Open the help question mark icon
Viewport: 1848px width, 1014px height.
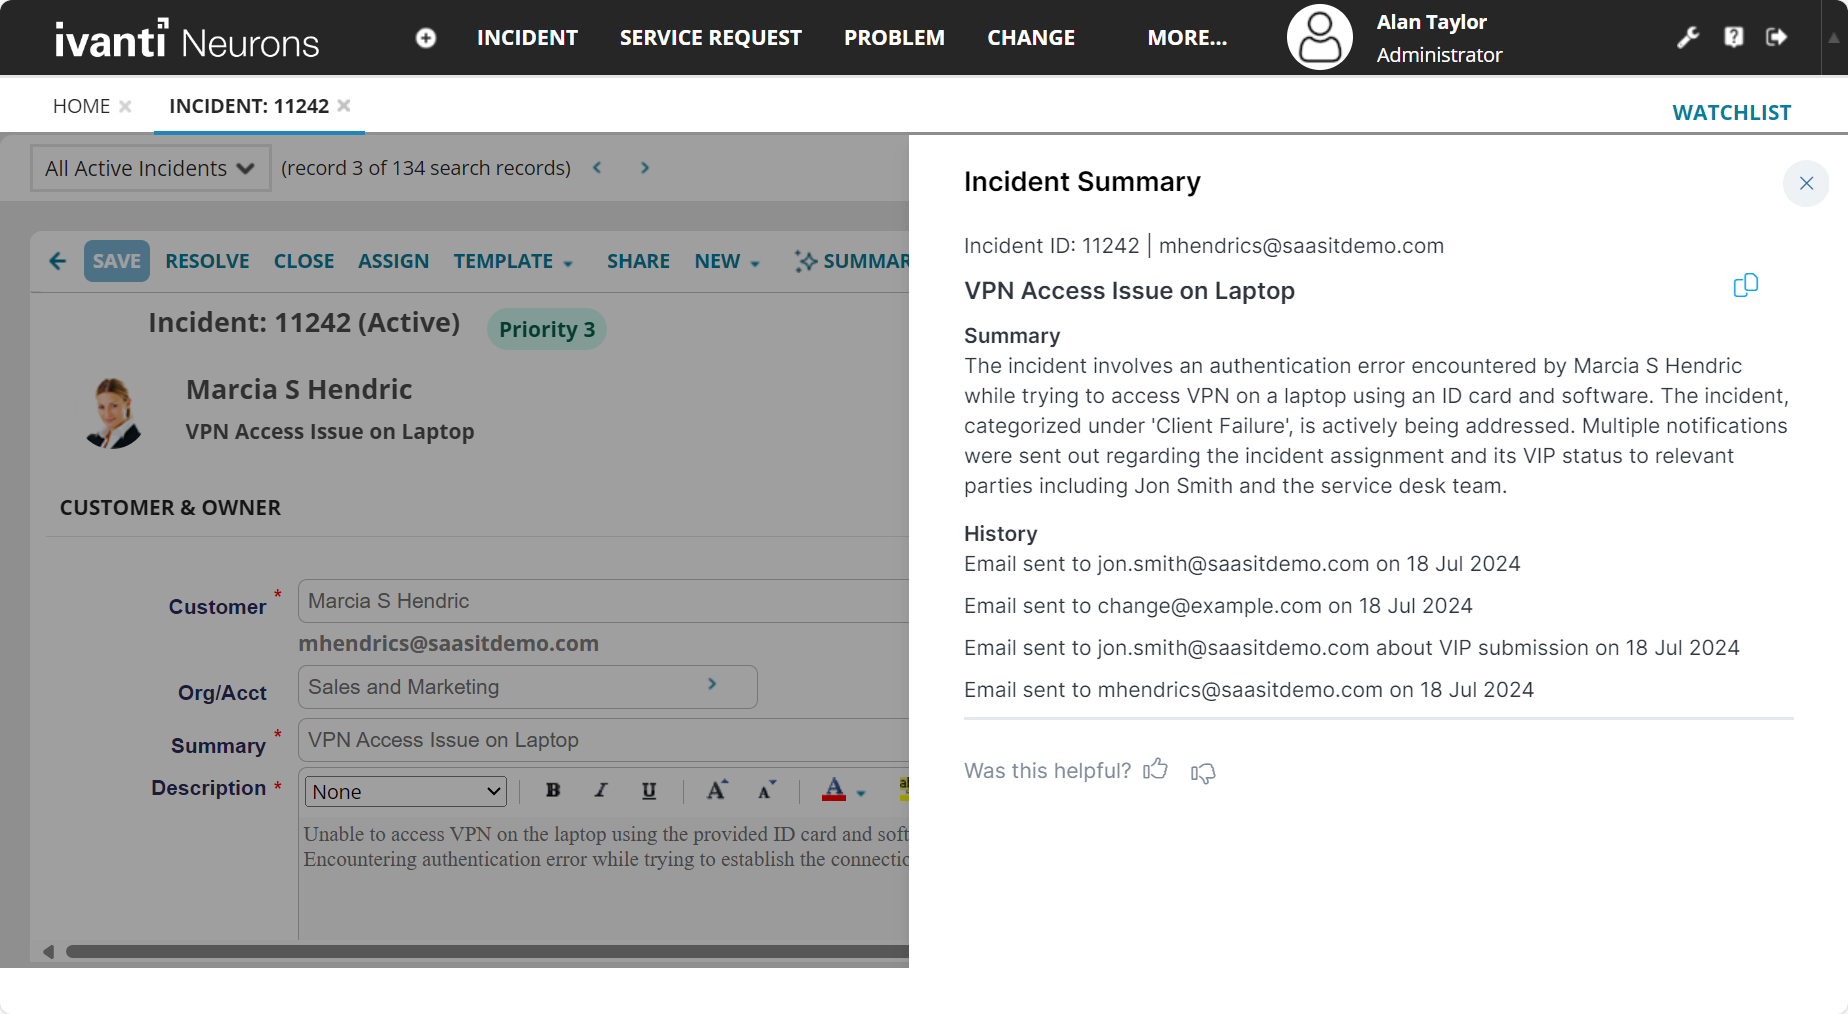[x=1734, y=37]
